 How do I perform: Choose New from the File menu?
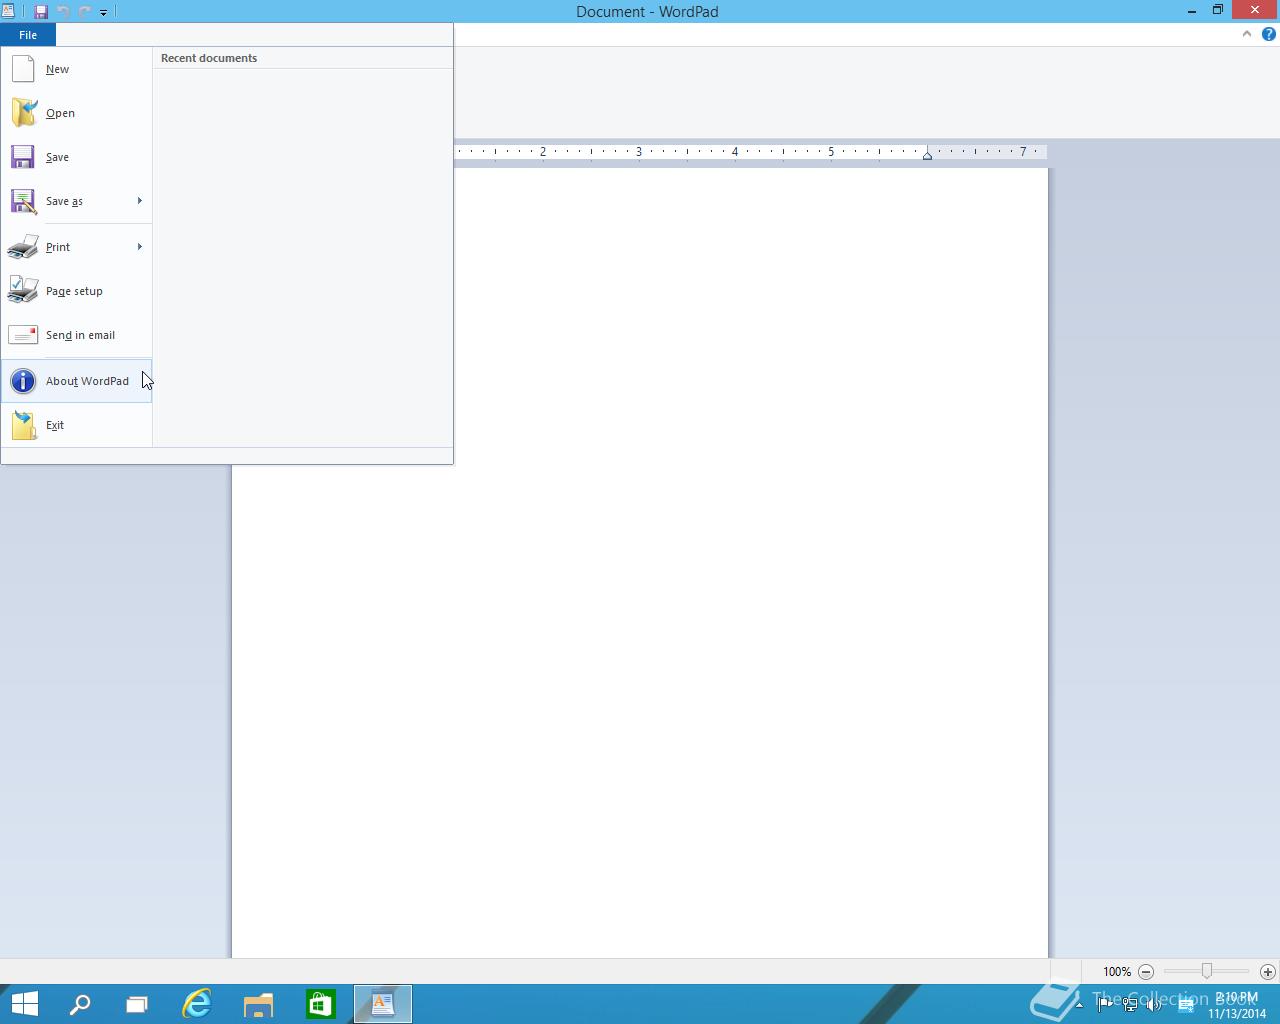76,69
